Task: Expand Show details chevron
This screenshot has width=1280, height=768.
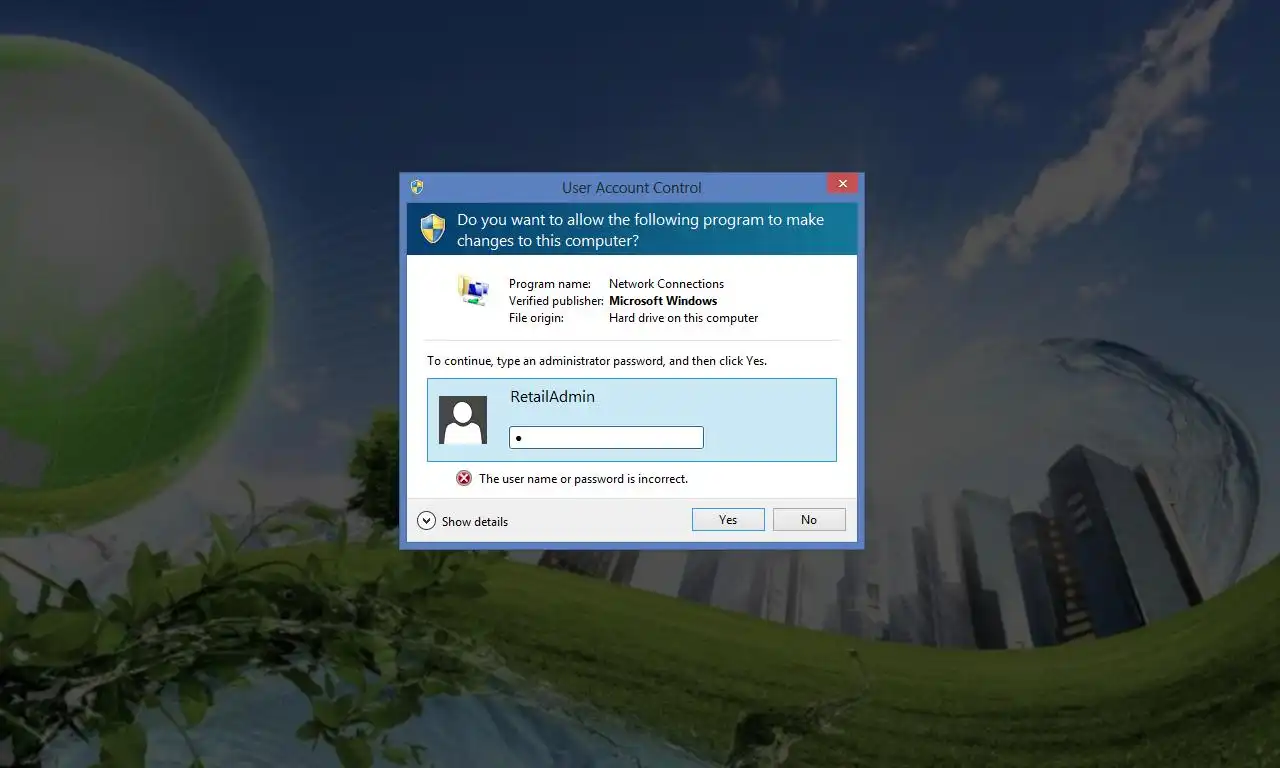Action: click(427, 521)
